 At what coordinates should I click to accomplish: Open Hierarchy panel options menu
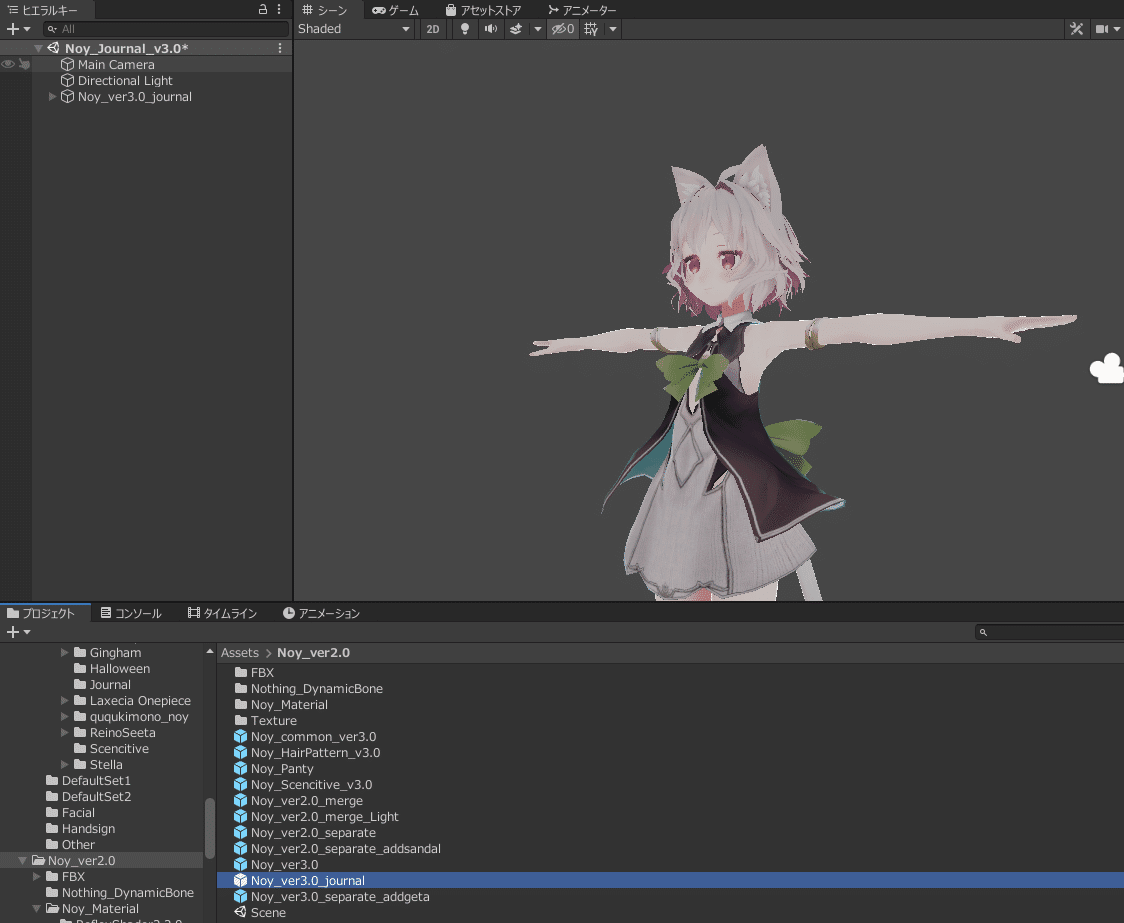(x=279, y=9)
